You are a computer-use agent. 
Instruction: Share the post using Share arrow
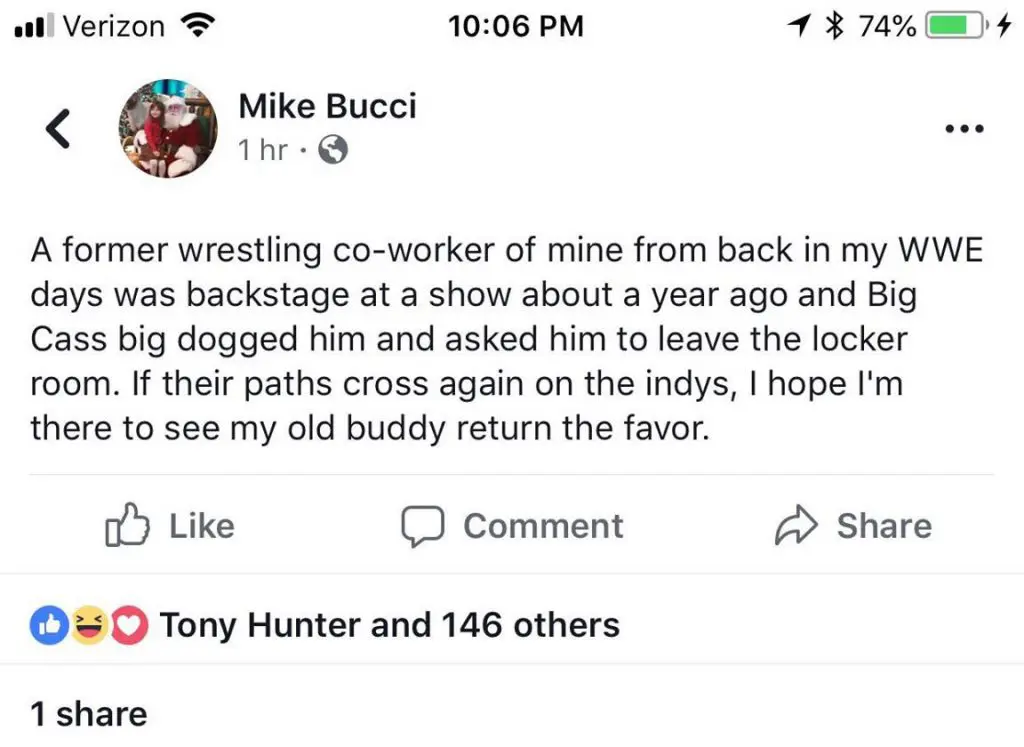pyautogui.click(x=853, y=526)
